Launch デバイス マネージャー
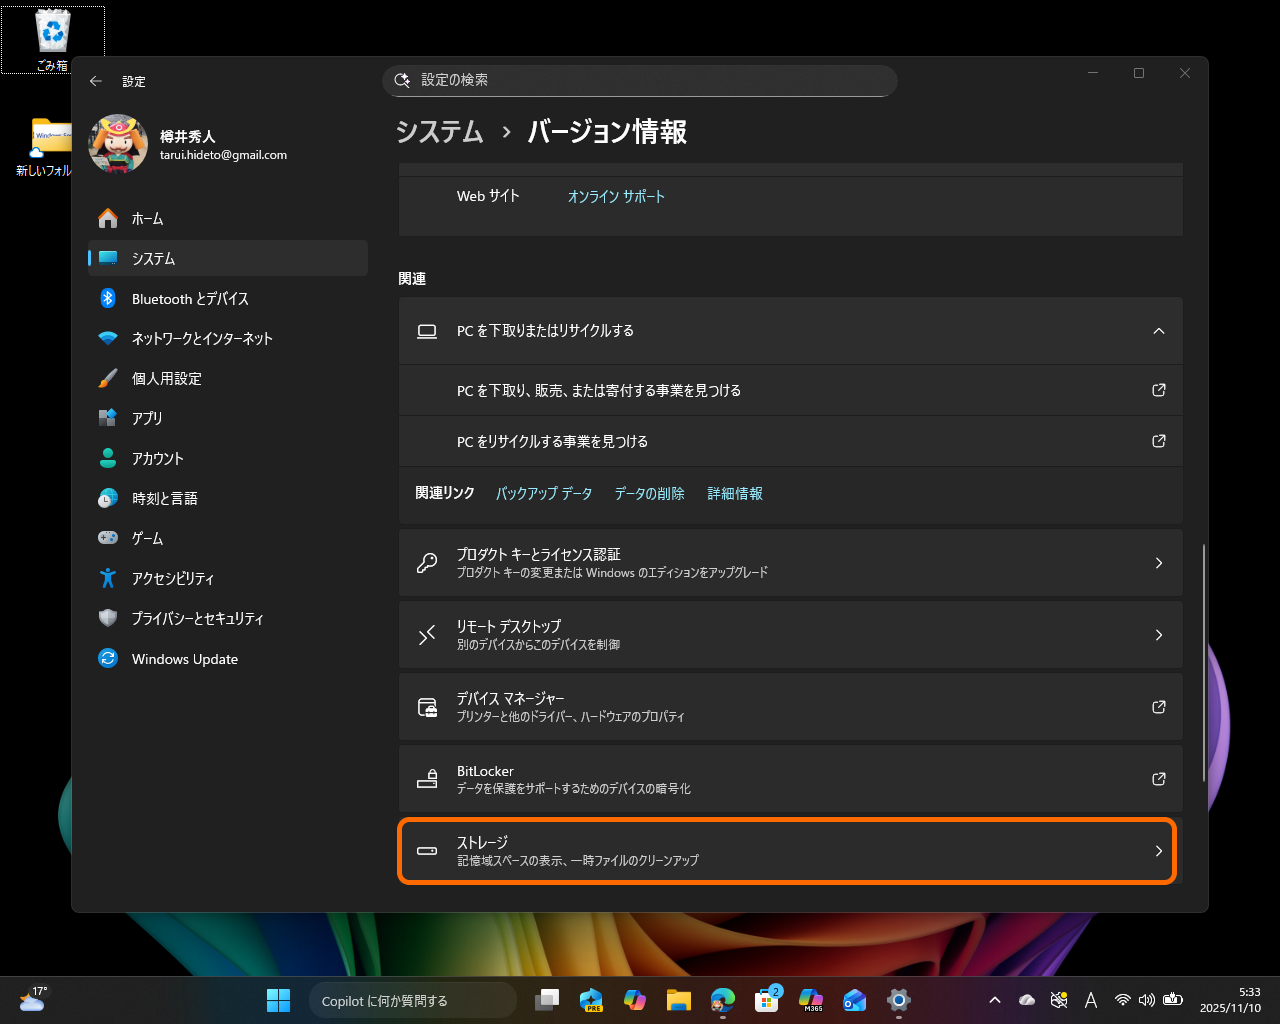The width and height of the screenshot is (1280, 1024). (791, 707)
